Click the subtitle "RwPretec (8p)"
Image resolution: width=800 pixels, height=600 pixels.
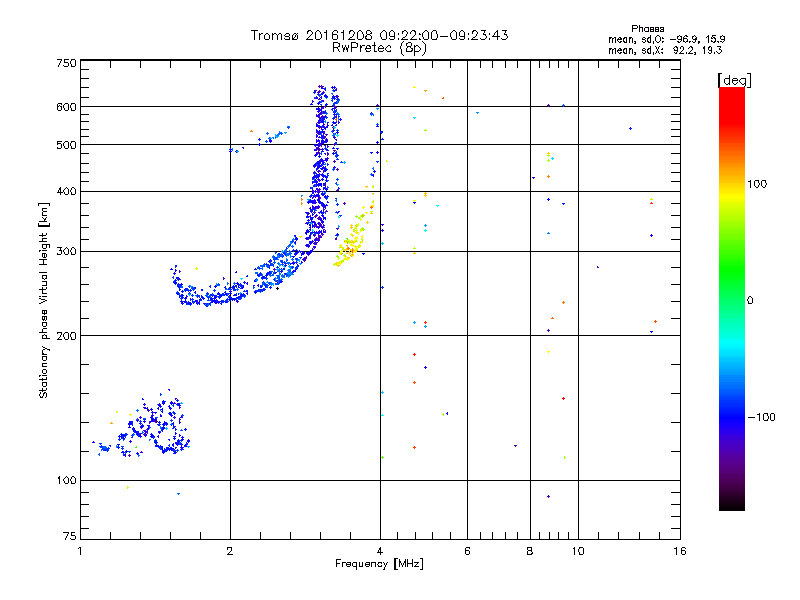(x=379, y=48)
